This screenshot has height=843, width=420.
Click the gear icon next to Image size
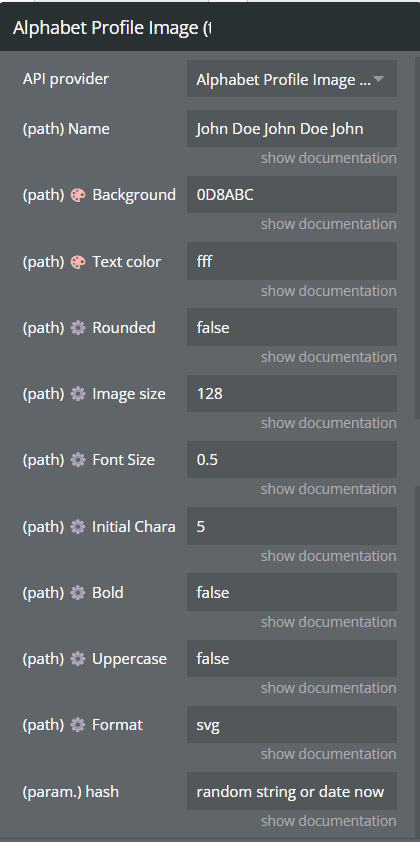click(x=78, y=394)
